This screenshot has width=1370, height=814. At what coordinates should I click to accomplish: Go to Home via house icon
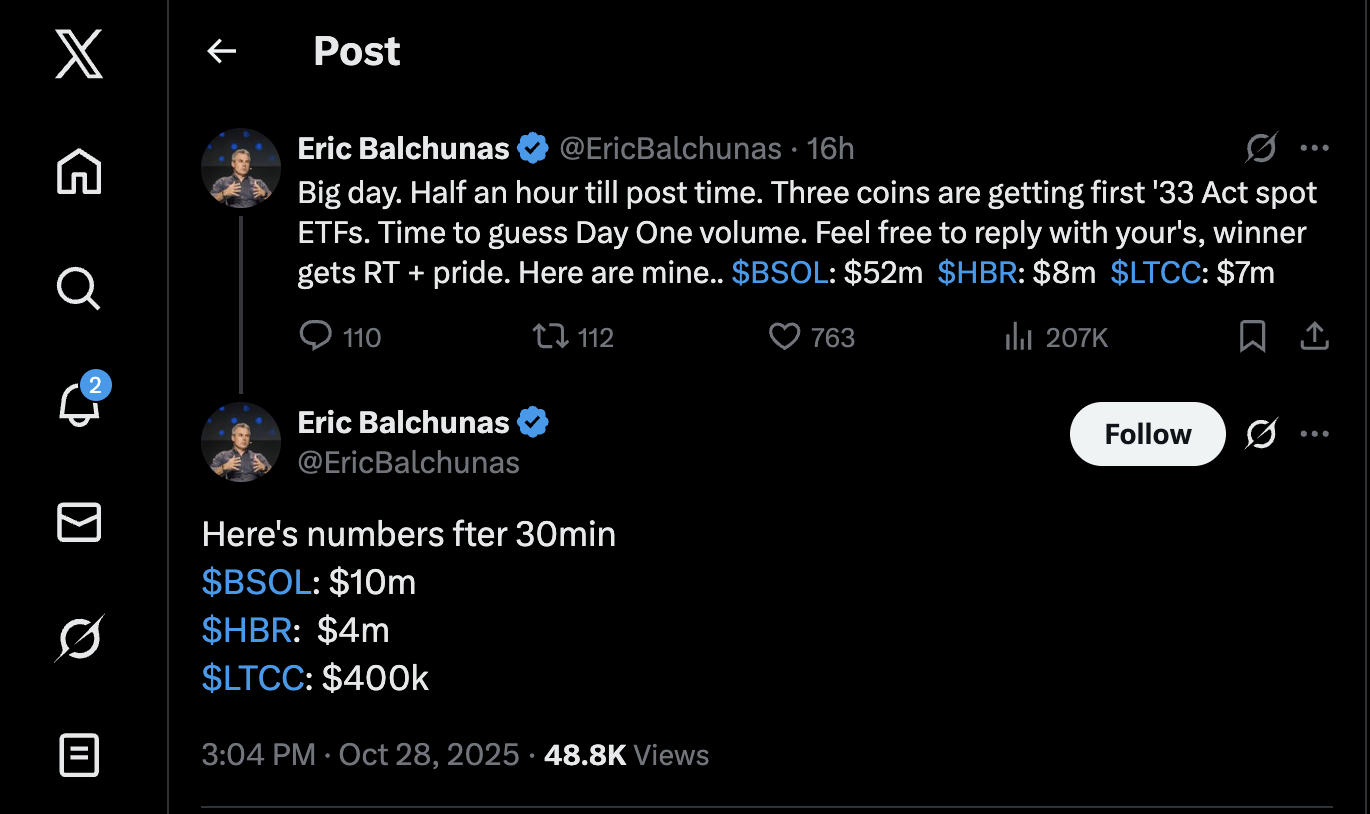(x=79, y=171)
